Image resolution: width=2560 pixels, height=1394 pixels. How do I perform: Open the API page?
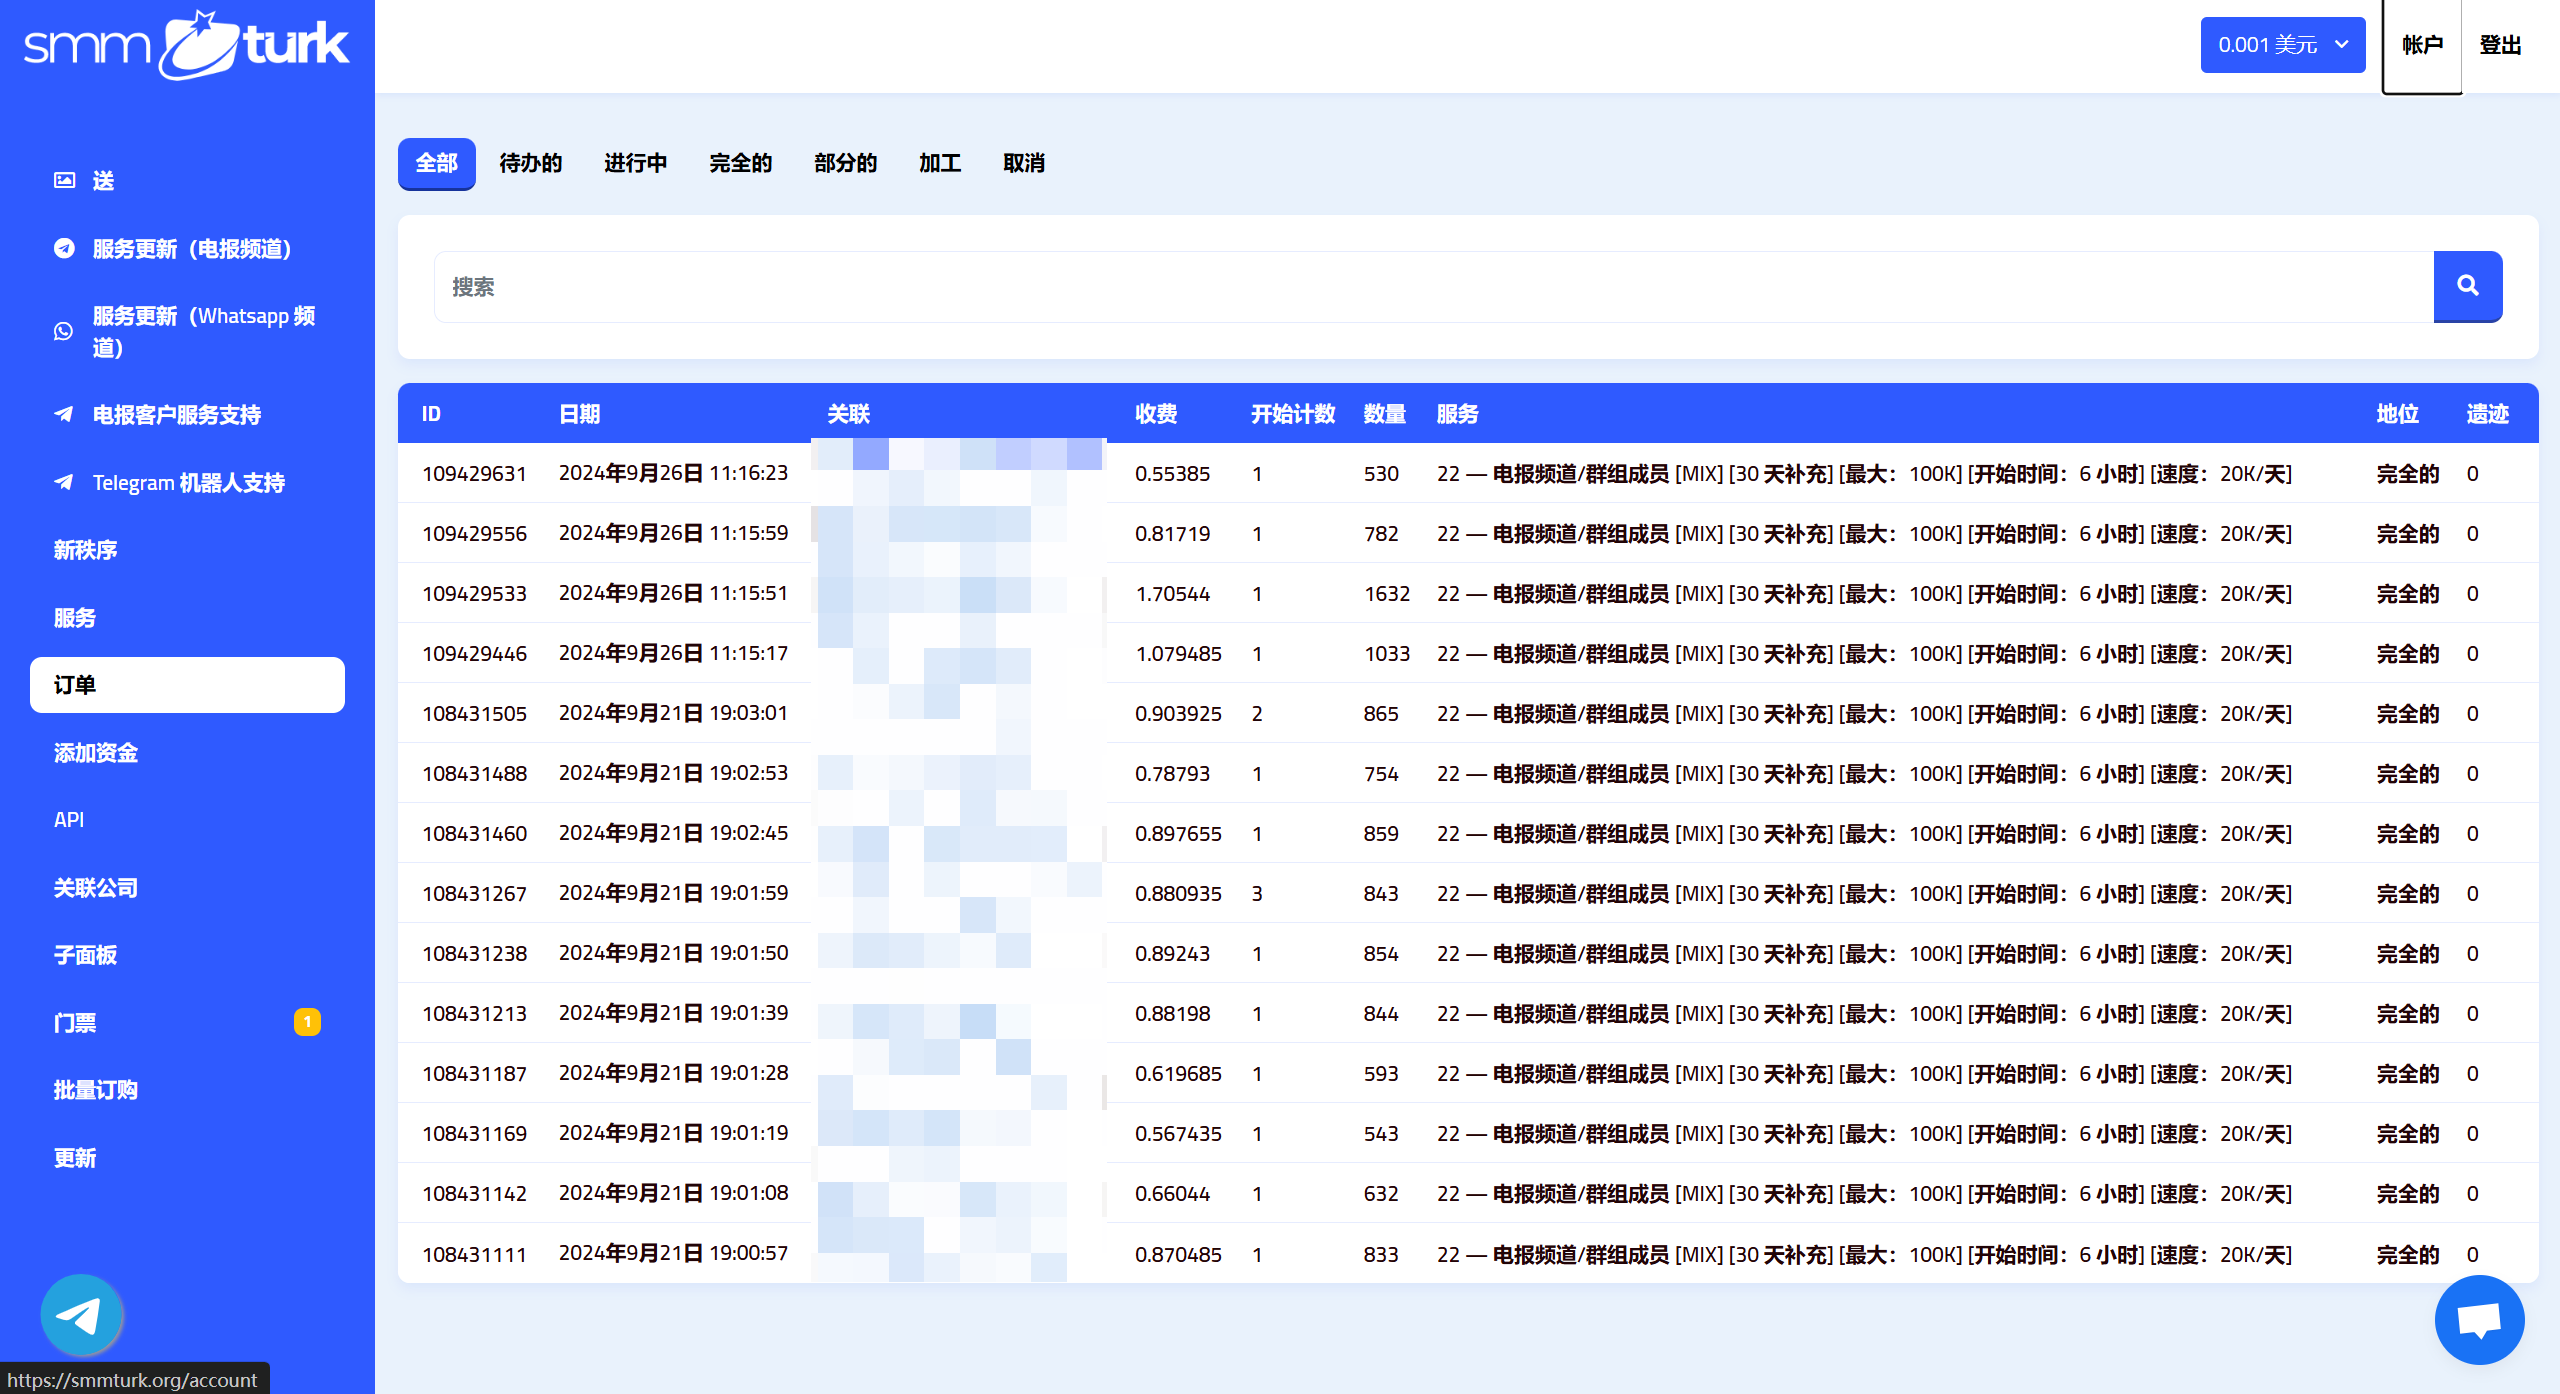pos(69,820)
